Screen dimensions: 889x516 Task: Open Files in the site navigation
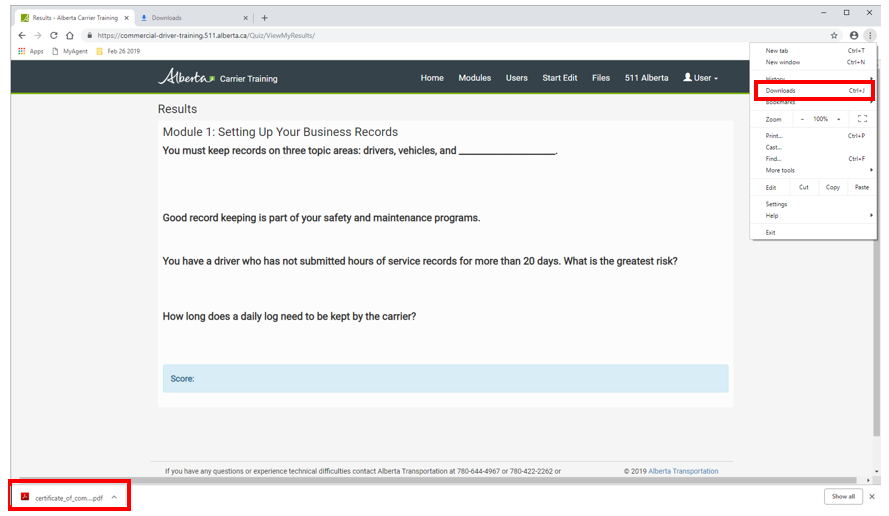coord(601,78)
